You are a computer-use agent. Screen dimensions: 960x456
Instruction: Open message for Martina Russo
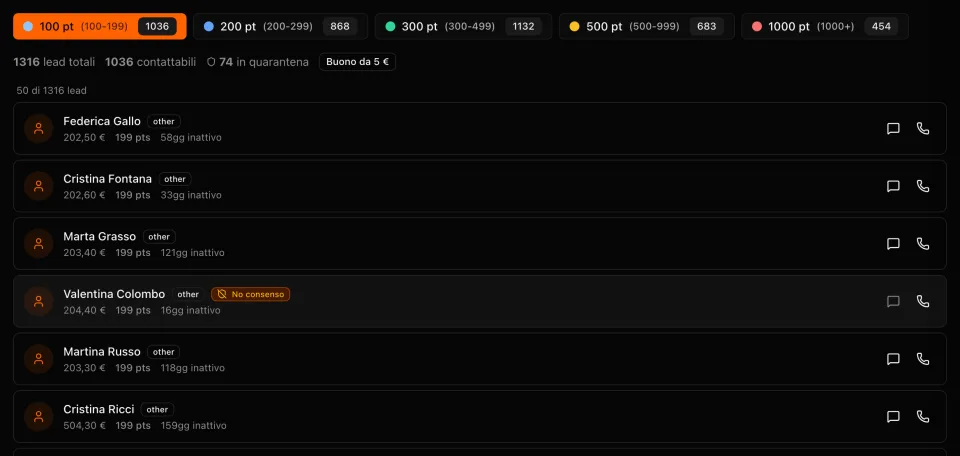pyautogui.click(x=893, y=359)
